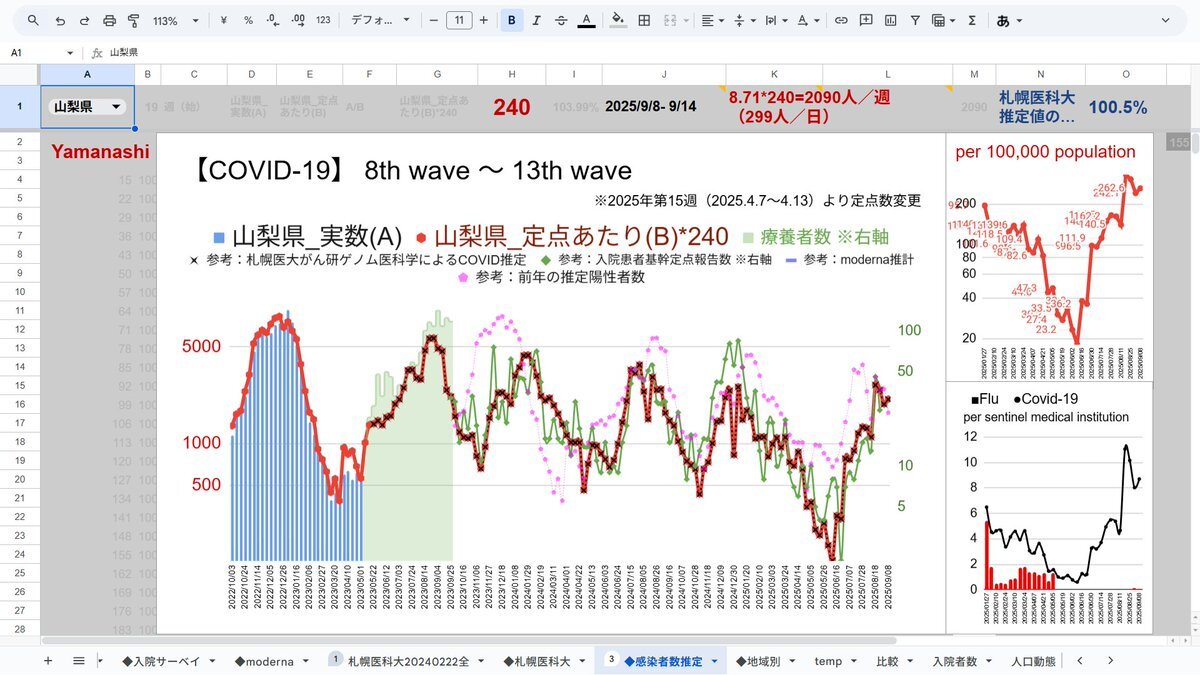The height and width of the screenshot is (675, 1200).
Task: Print the spreadsheet
Action: point(109,20)
